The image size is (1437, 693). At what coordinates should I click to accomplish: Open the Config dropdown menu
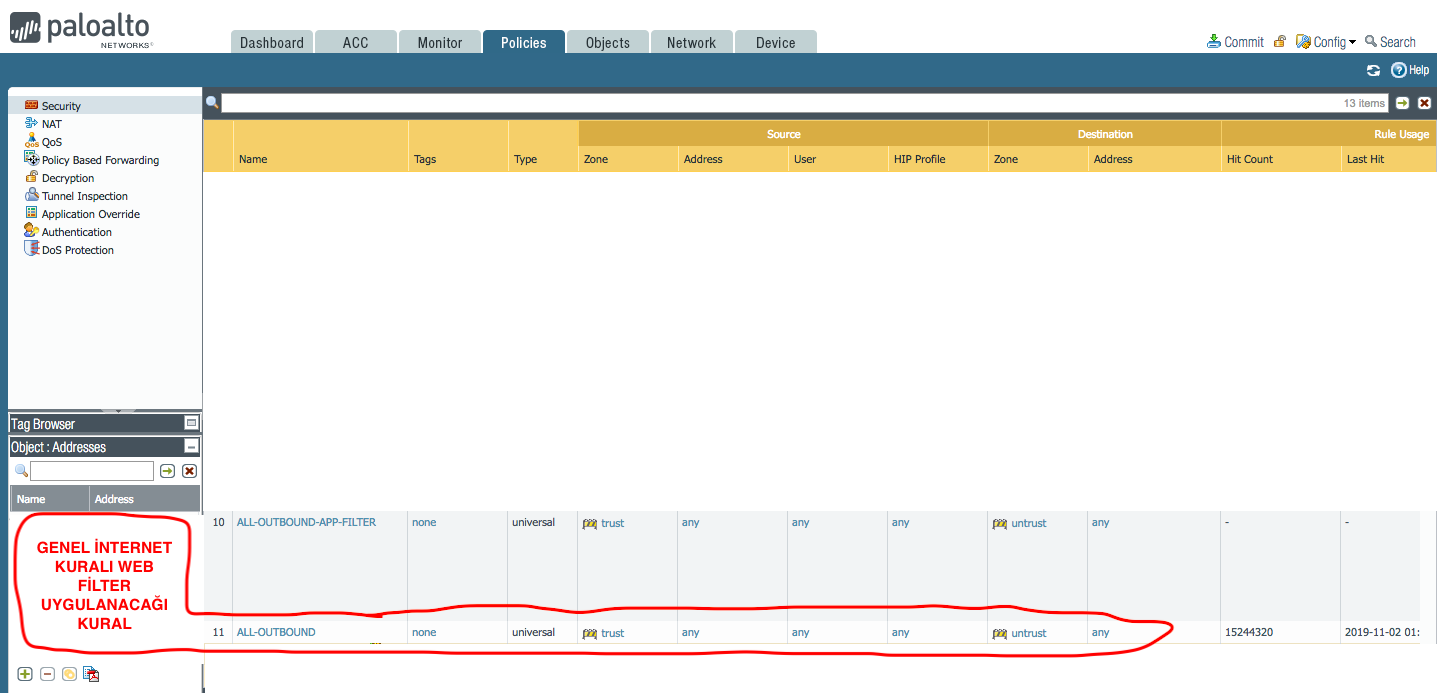[1326, 42]
